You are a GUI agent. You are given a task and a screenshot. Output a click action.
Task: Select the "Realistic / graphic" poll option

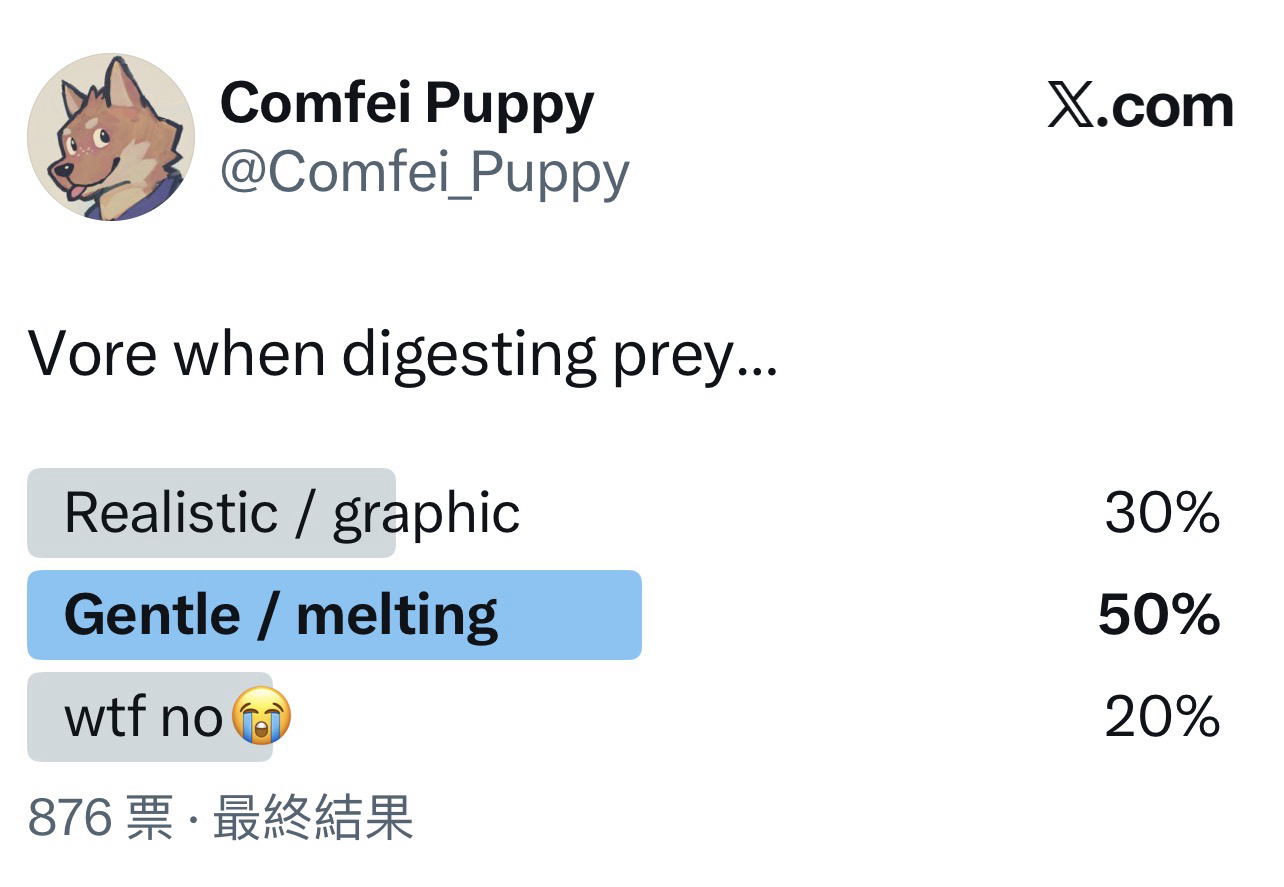coord(291,513)
